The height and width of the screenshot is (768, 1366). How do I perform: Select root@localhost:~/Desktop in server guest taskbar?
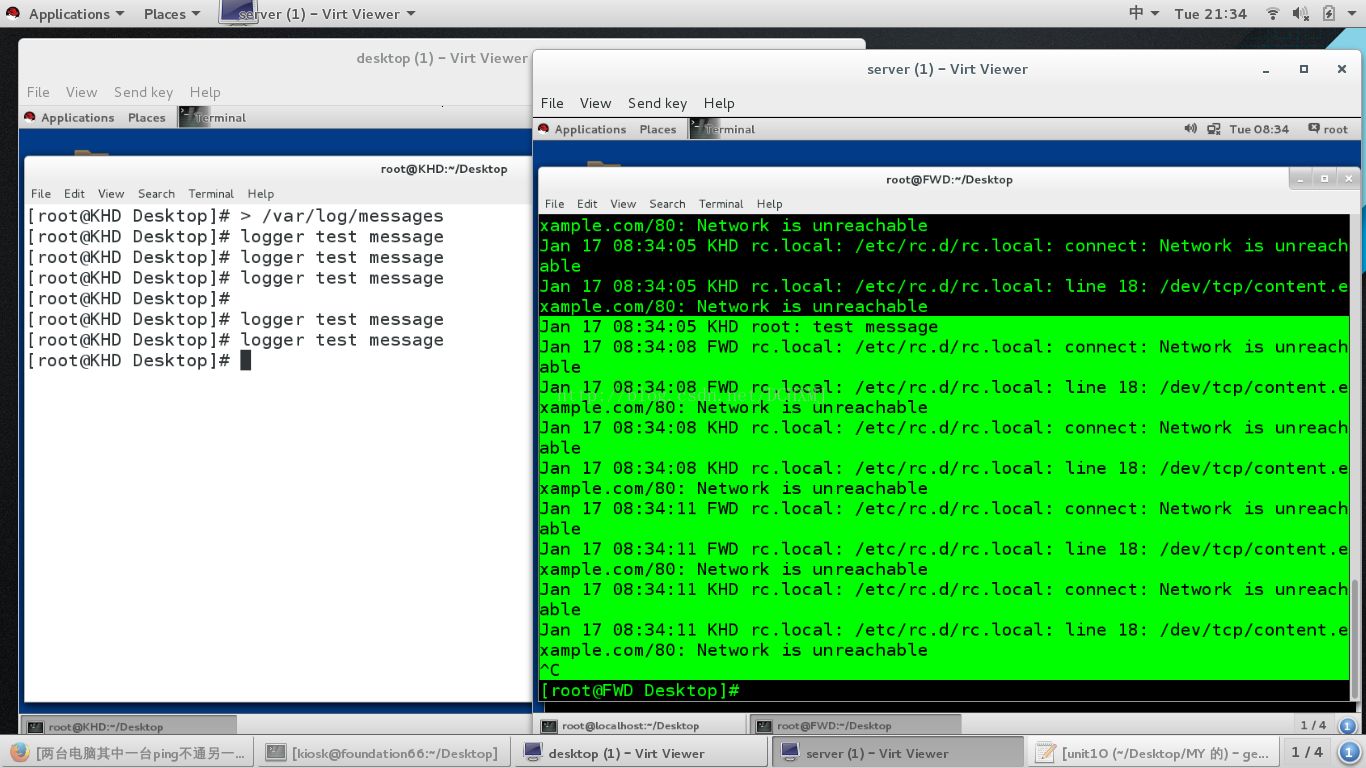point(641,726)
